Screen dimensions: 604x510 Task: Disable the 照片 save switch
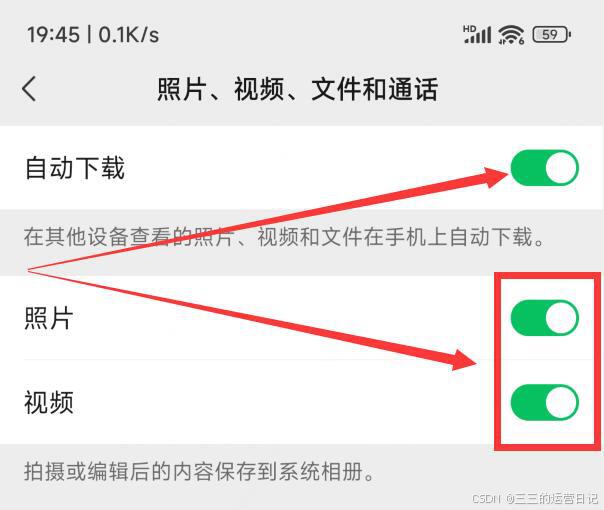point(545,318)
